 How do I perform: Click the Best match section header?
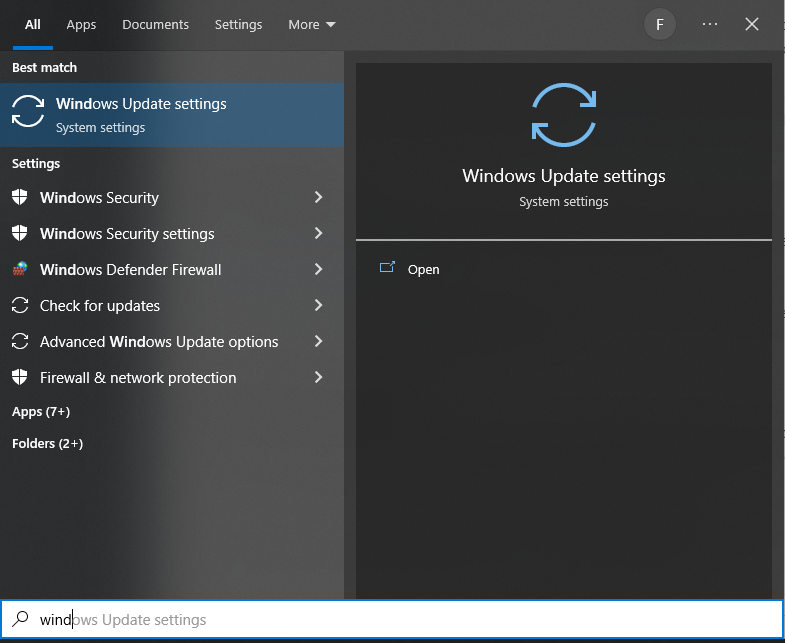coord(45,68)
